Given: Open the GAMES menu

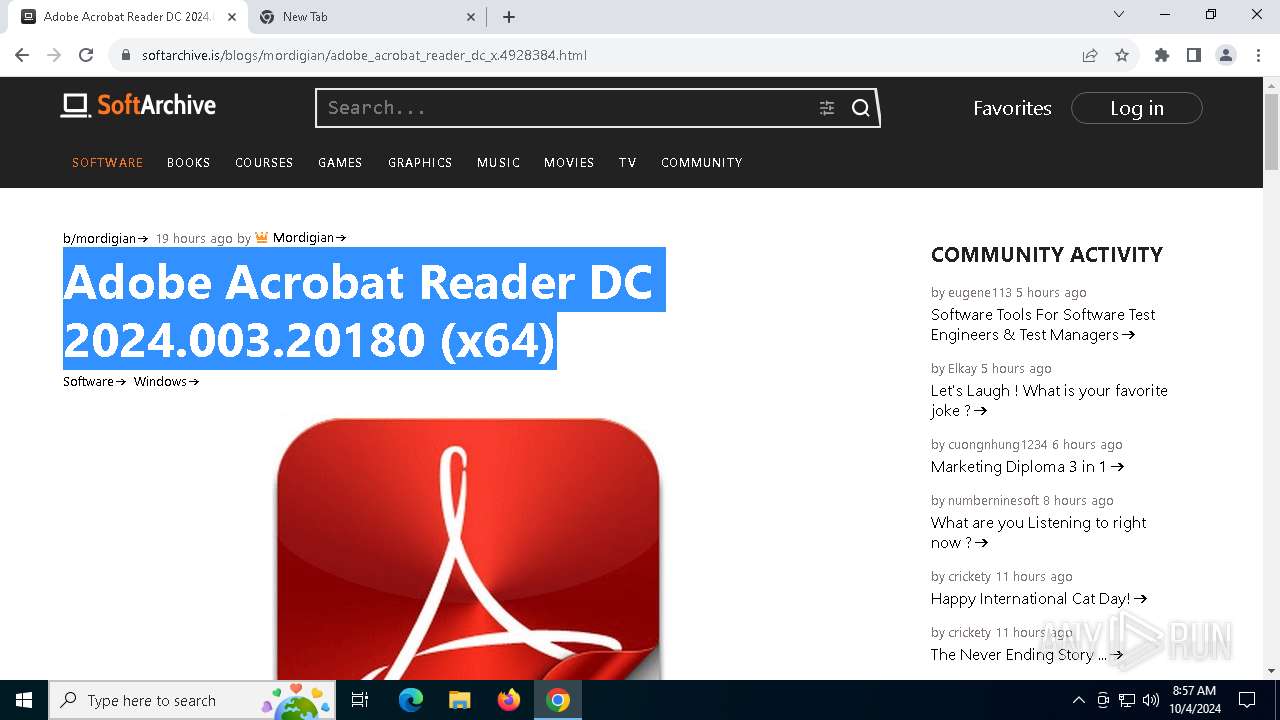Looking at the screenshot, I should (340, 162).
